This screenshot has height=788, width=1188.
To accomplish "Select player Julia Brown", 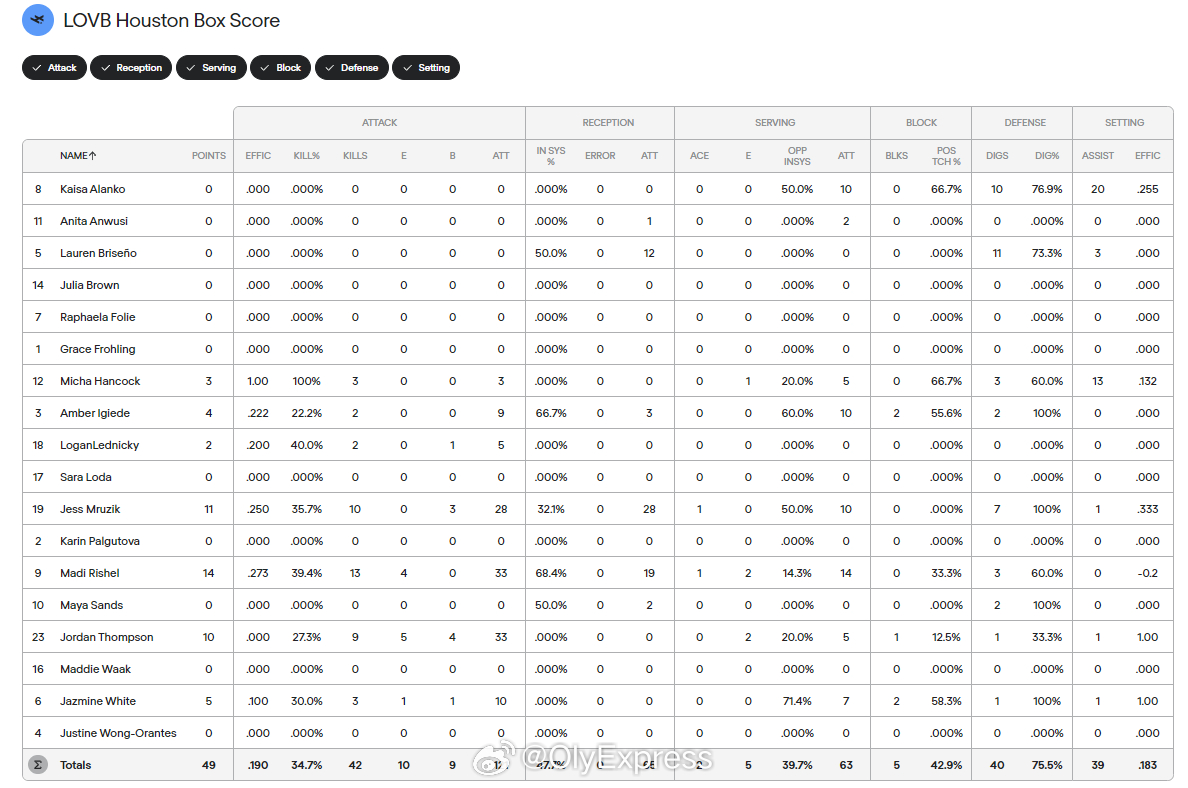I will (89, 285).
